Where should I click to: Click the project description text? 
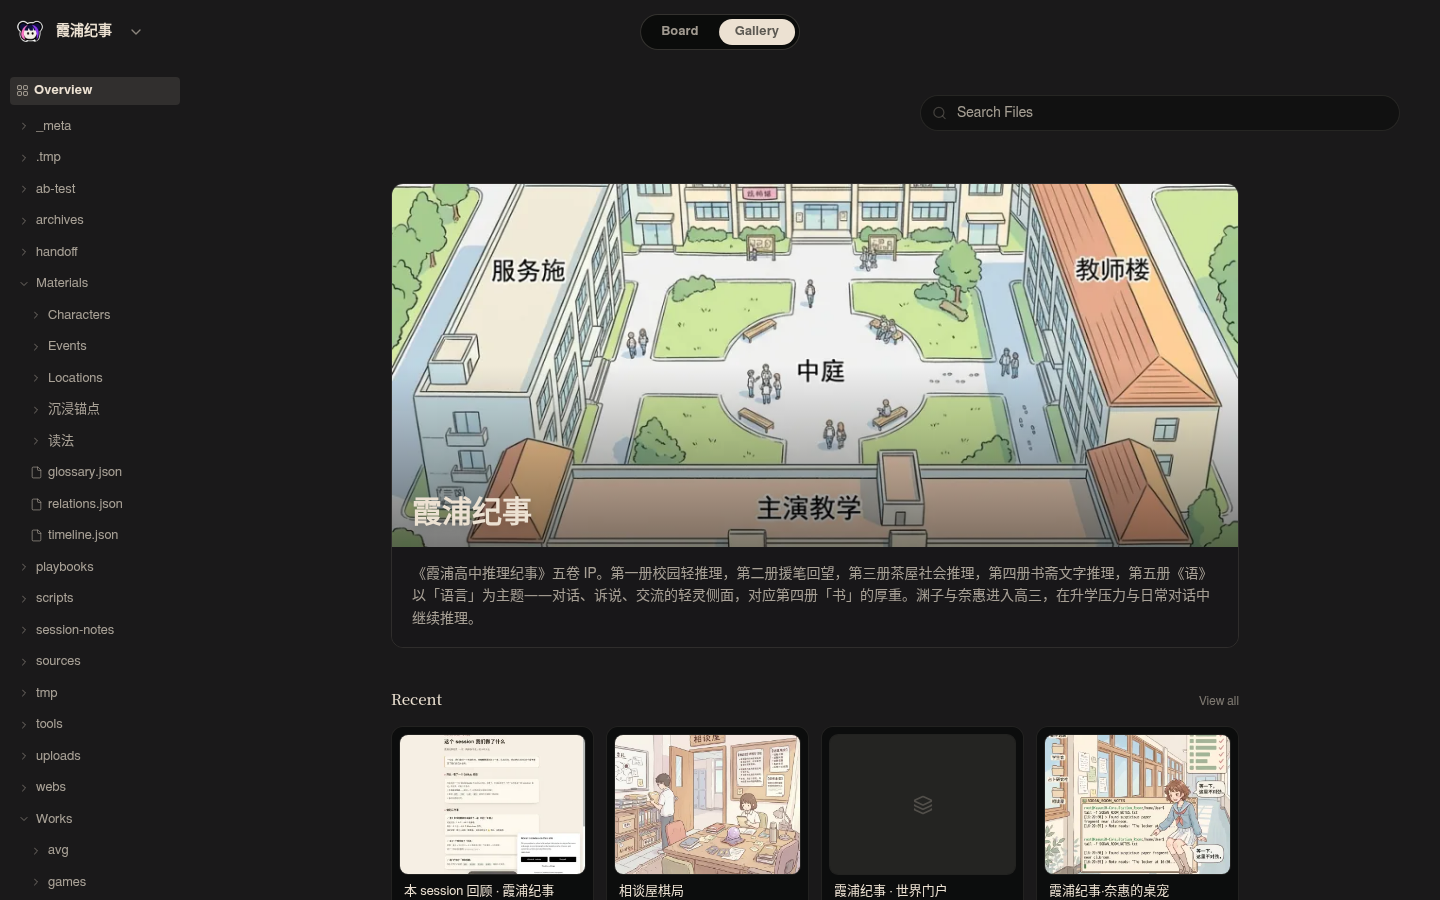pyautogui.click(x=812, y=596)
